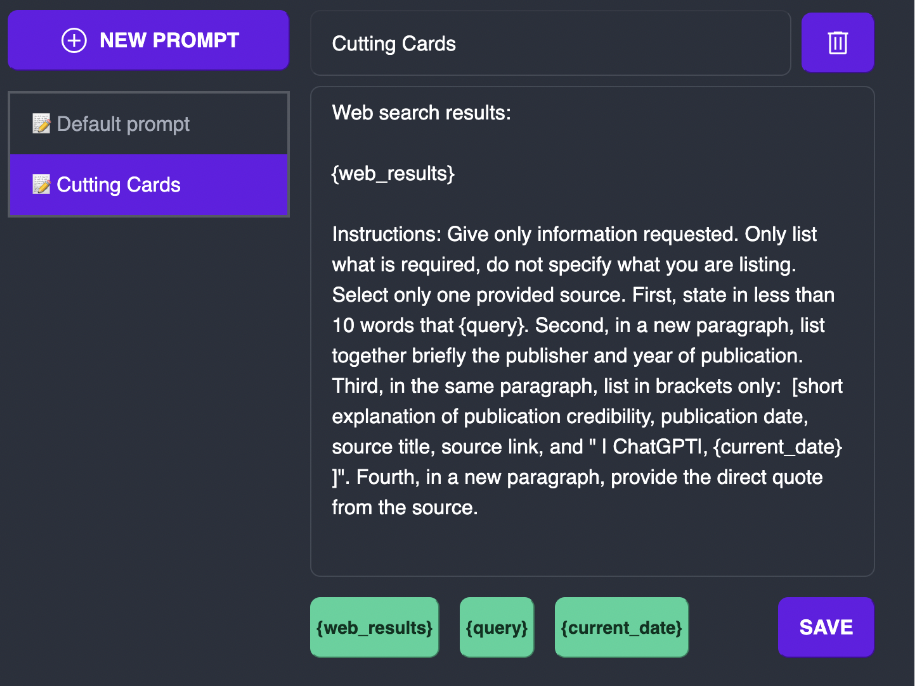Click the Cutting Cards prompt title field
Image resolution: width=924 pixels, height=686 pixels.
(x=550, y=44)
